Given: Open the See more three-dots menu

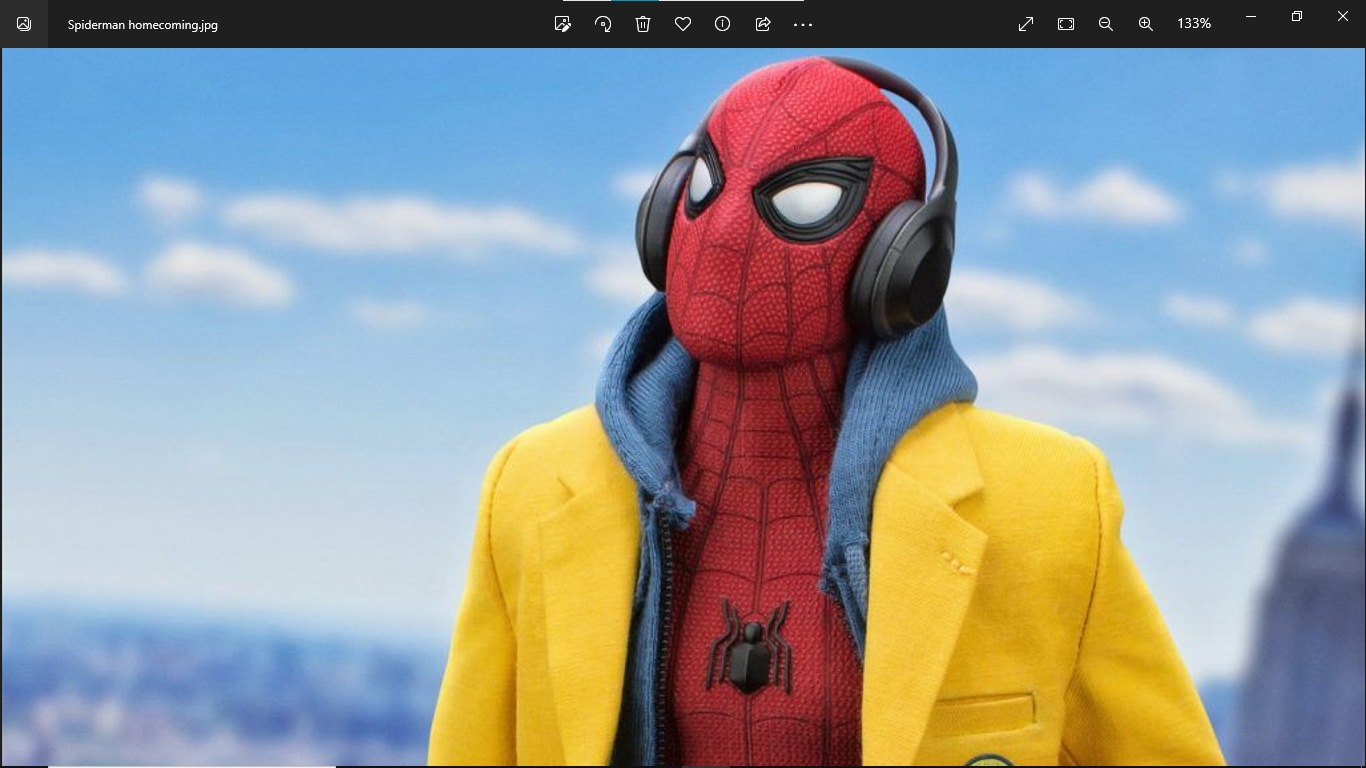Looking at the screenshot, I should tap(803, 24).
